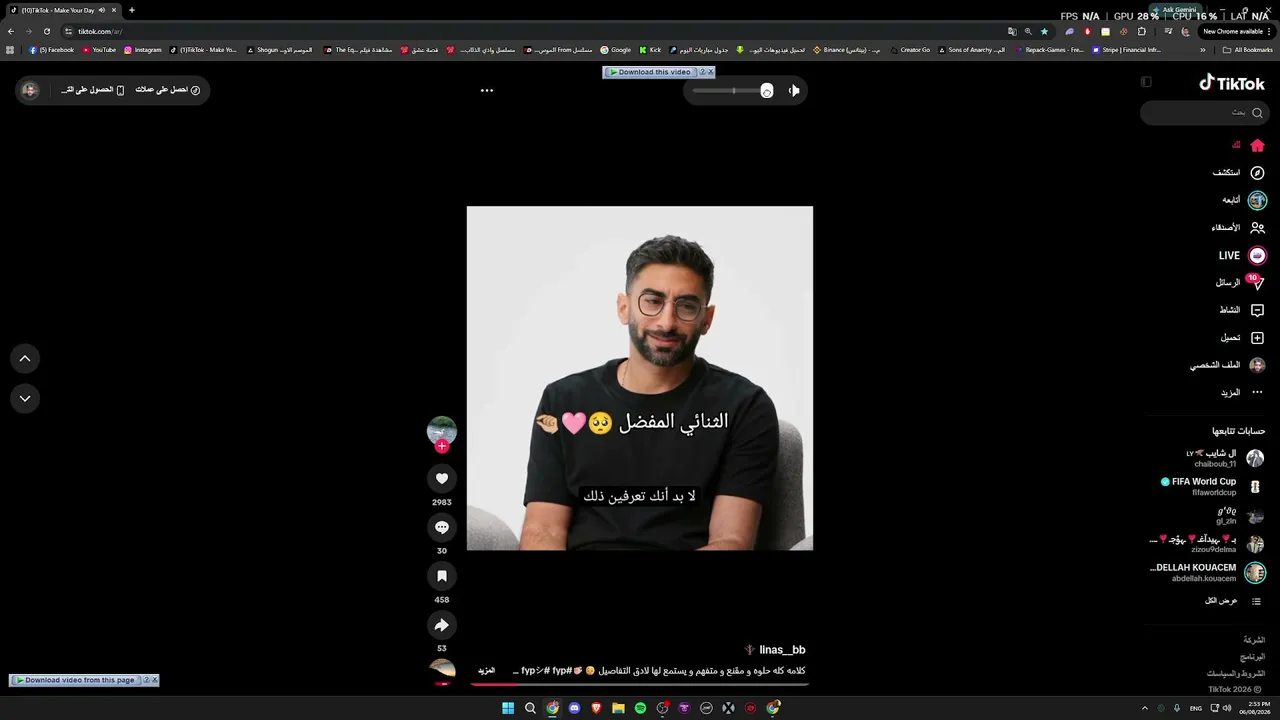The width and height of the screenshot is (1280, 720).
Task: Click the Upload plus icon
Action: (x=1257, y=338)
